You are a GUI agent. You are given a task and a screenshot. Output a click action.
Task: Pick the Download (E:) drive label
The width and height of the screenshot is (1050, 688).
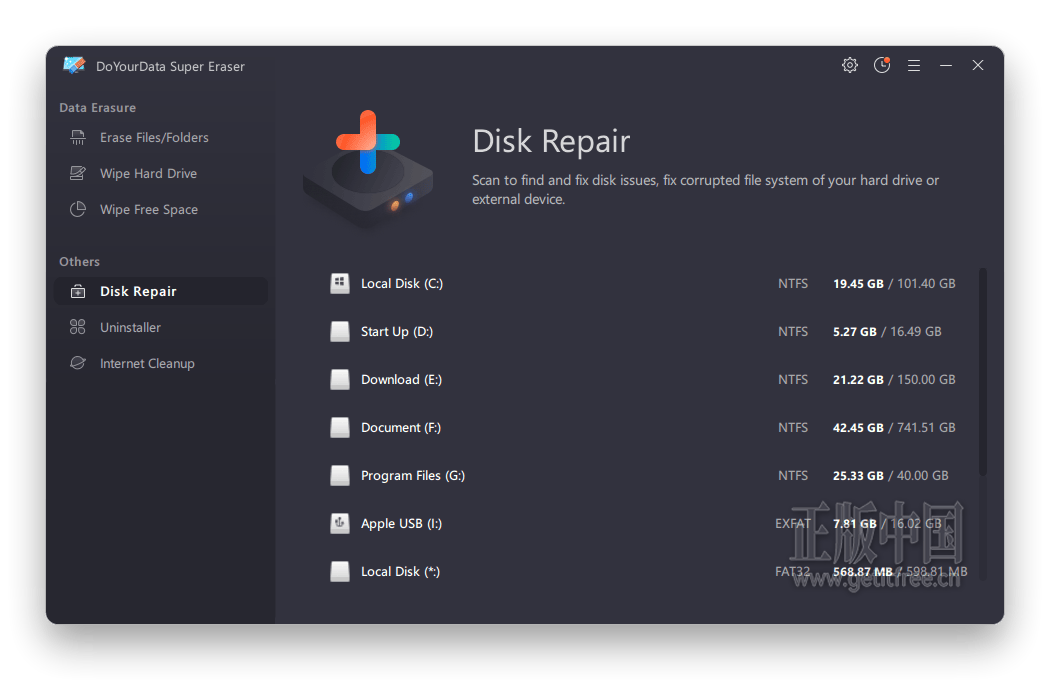pyautogui.click(x=402, y=380)
